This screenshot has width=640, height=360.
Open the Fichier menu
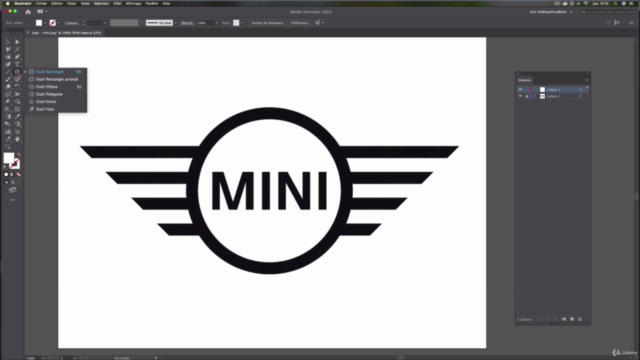click(41, 3)
